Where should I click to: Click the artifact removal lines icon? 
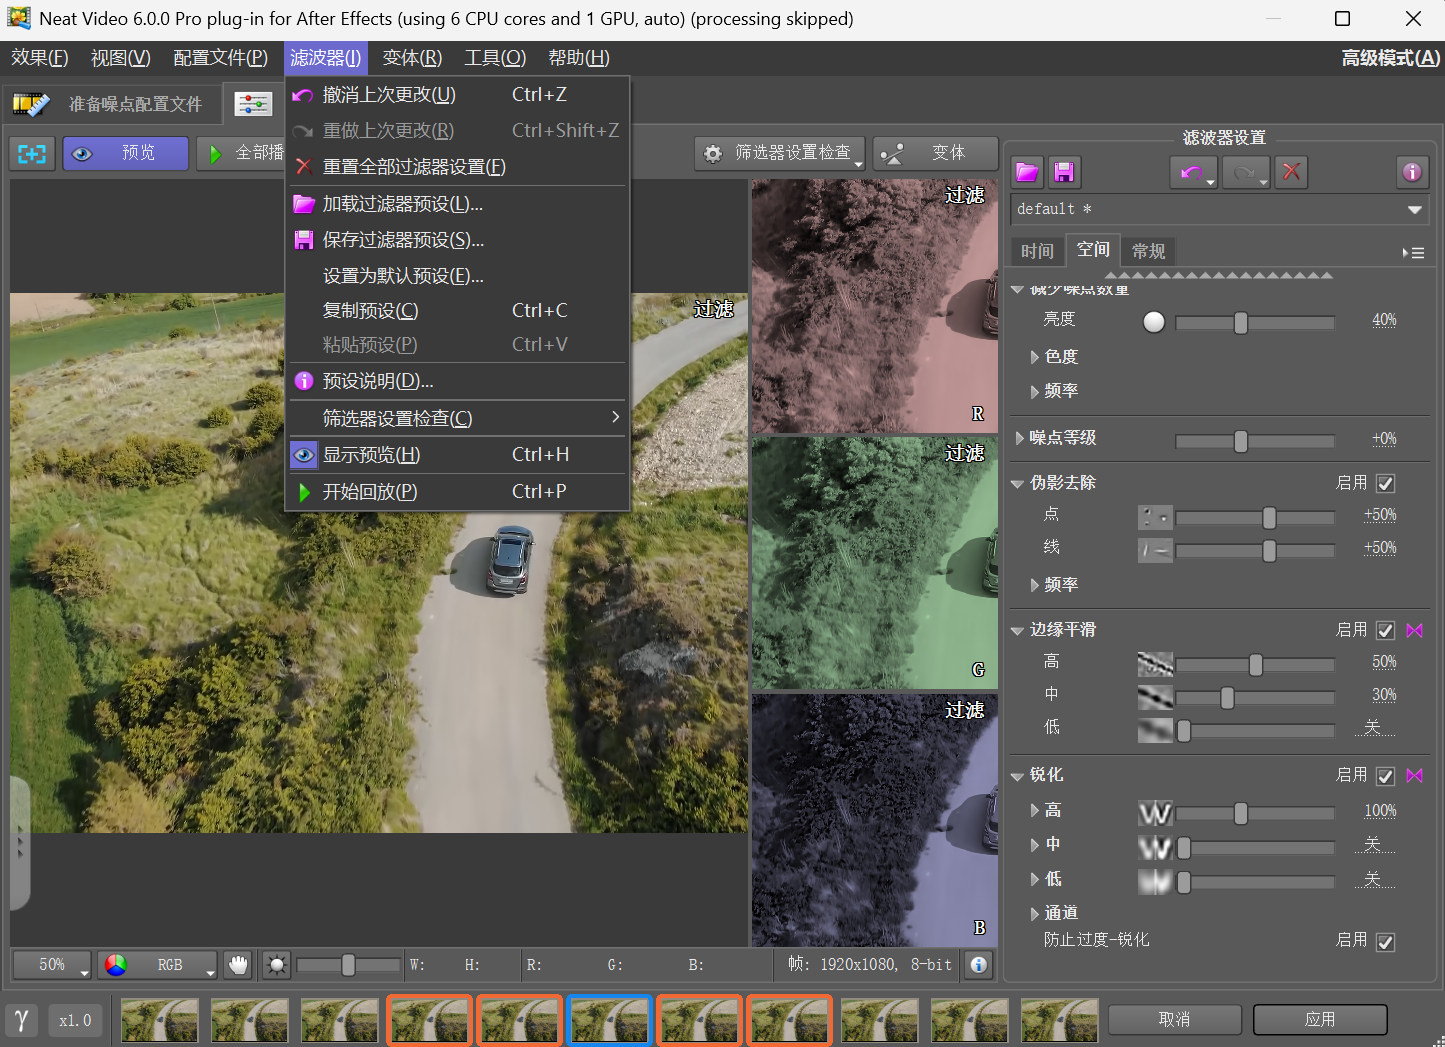[x=1155, y=550]
